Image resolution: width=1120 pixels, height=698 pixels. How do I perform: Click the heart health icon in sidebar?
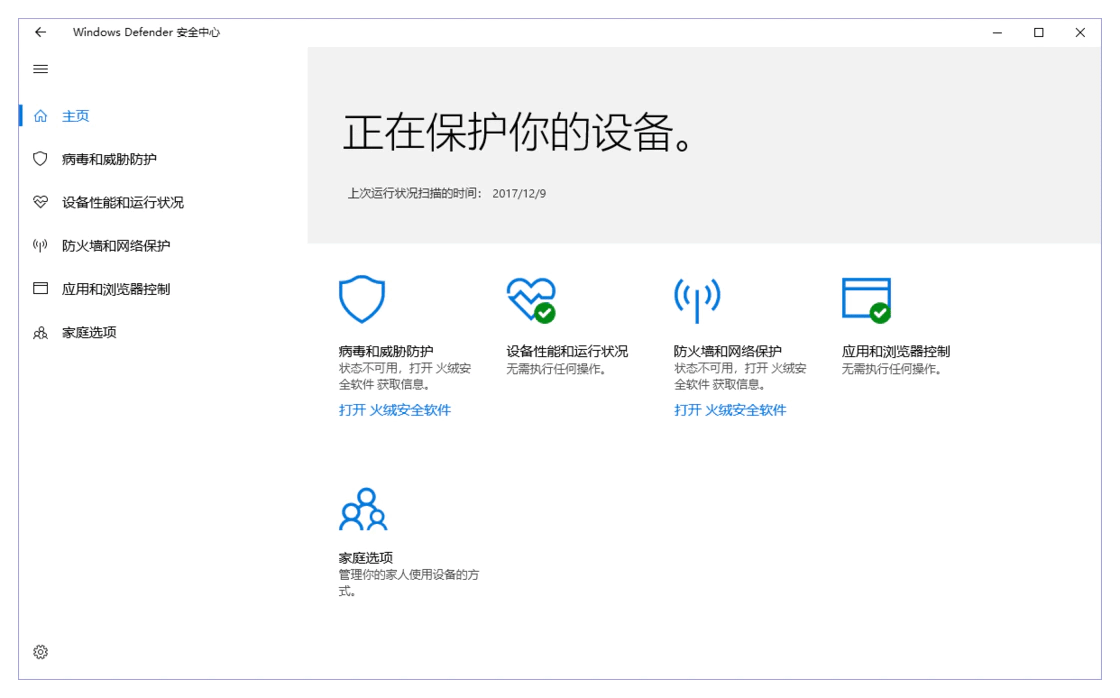point(41,202)
